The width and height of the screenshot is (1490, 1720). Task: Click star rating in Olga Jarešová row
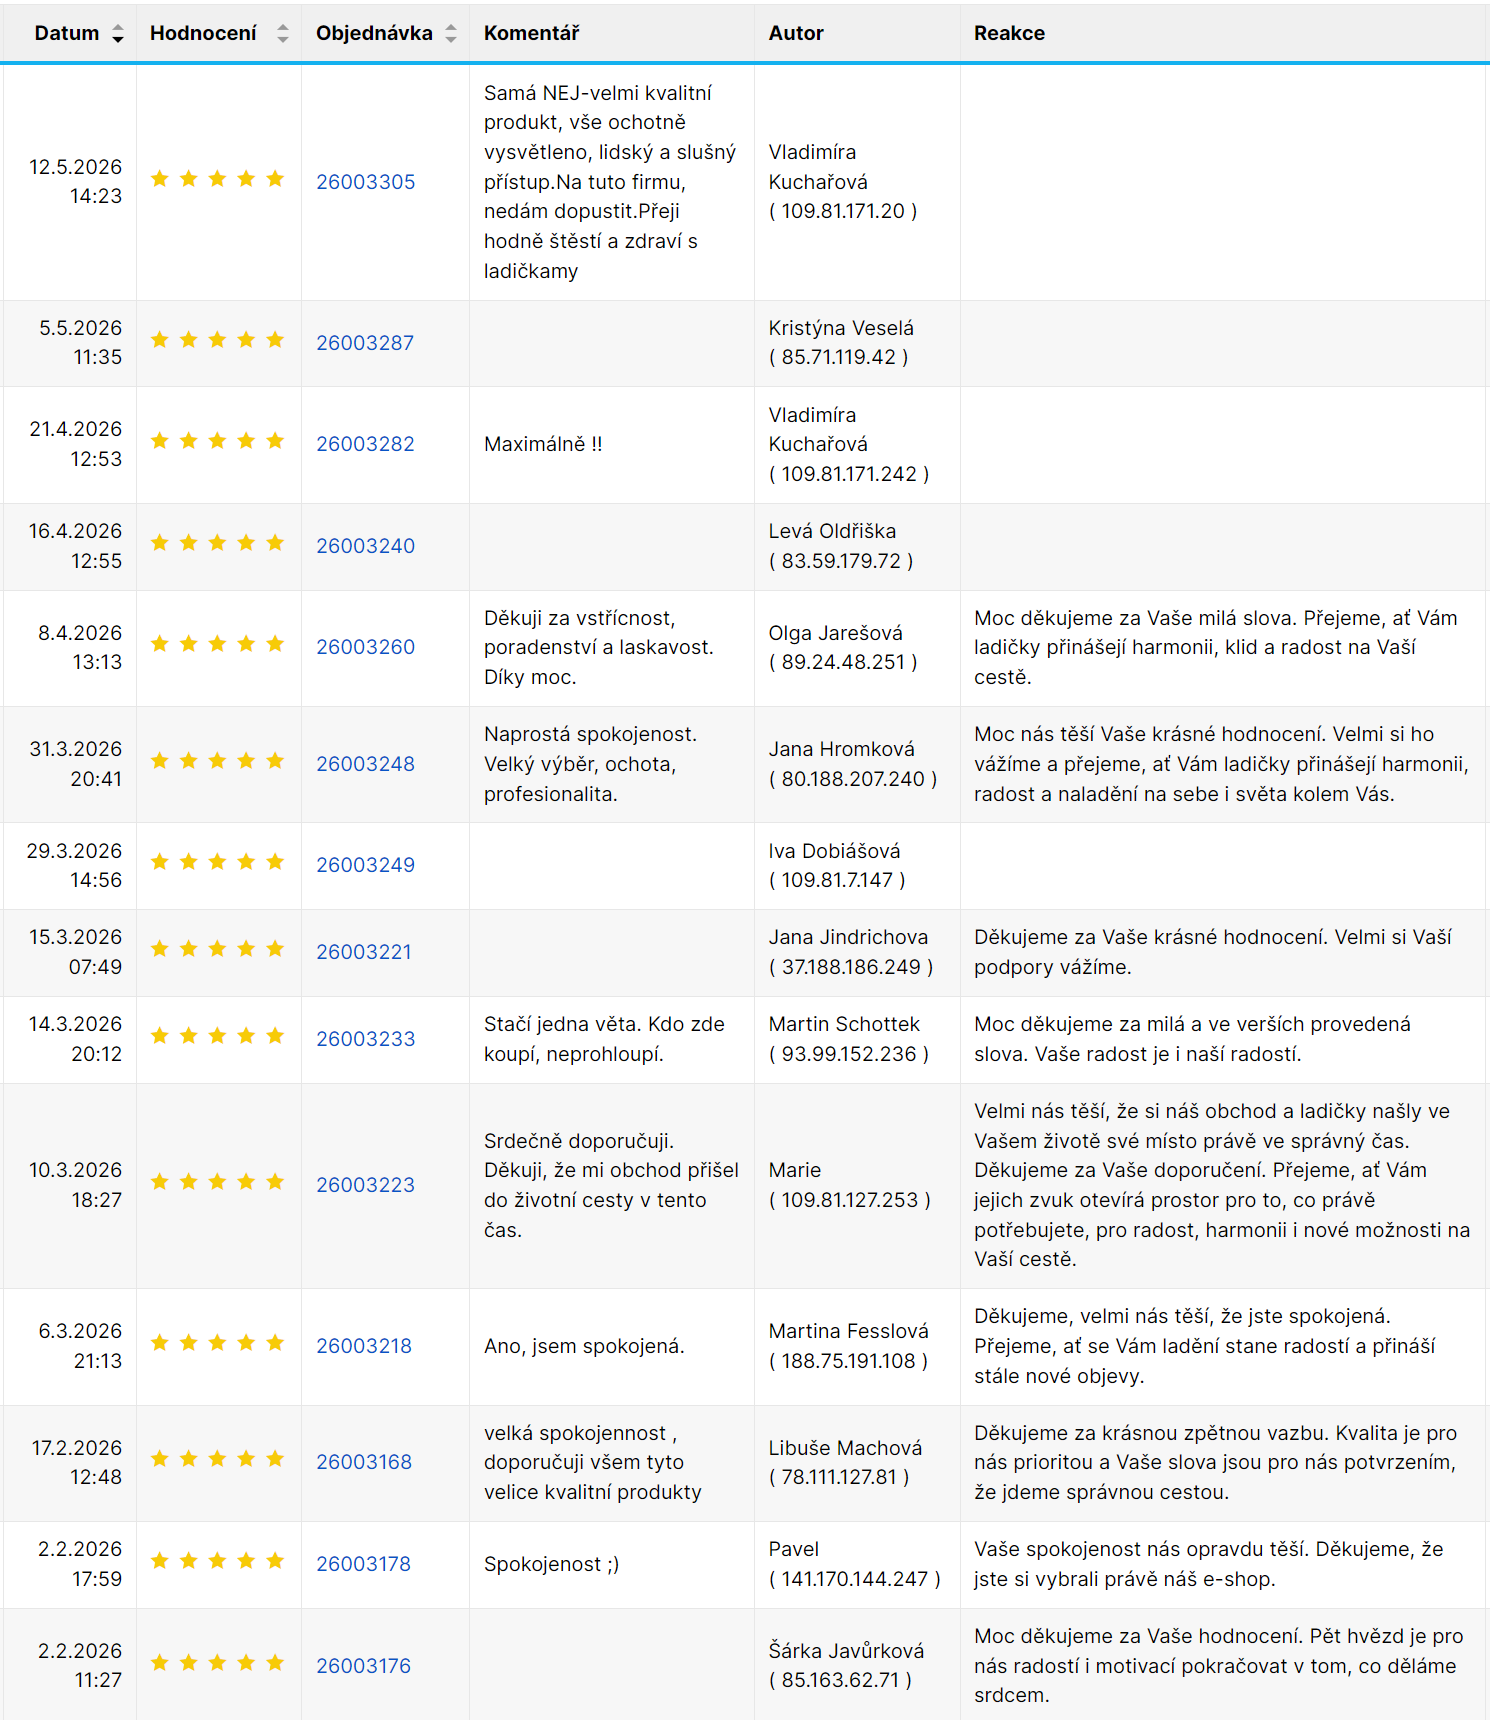(217, 644)
